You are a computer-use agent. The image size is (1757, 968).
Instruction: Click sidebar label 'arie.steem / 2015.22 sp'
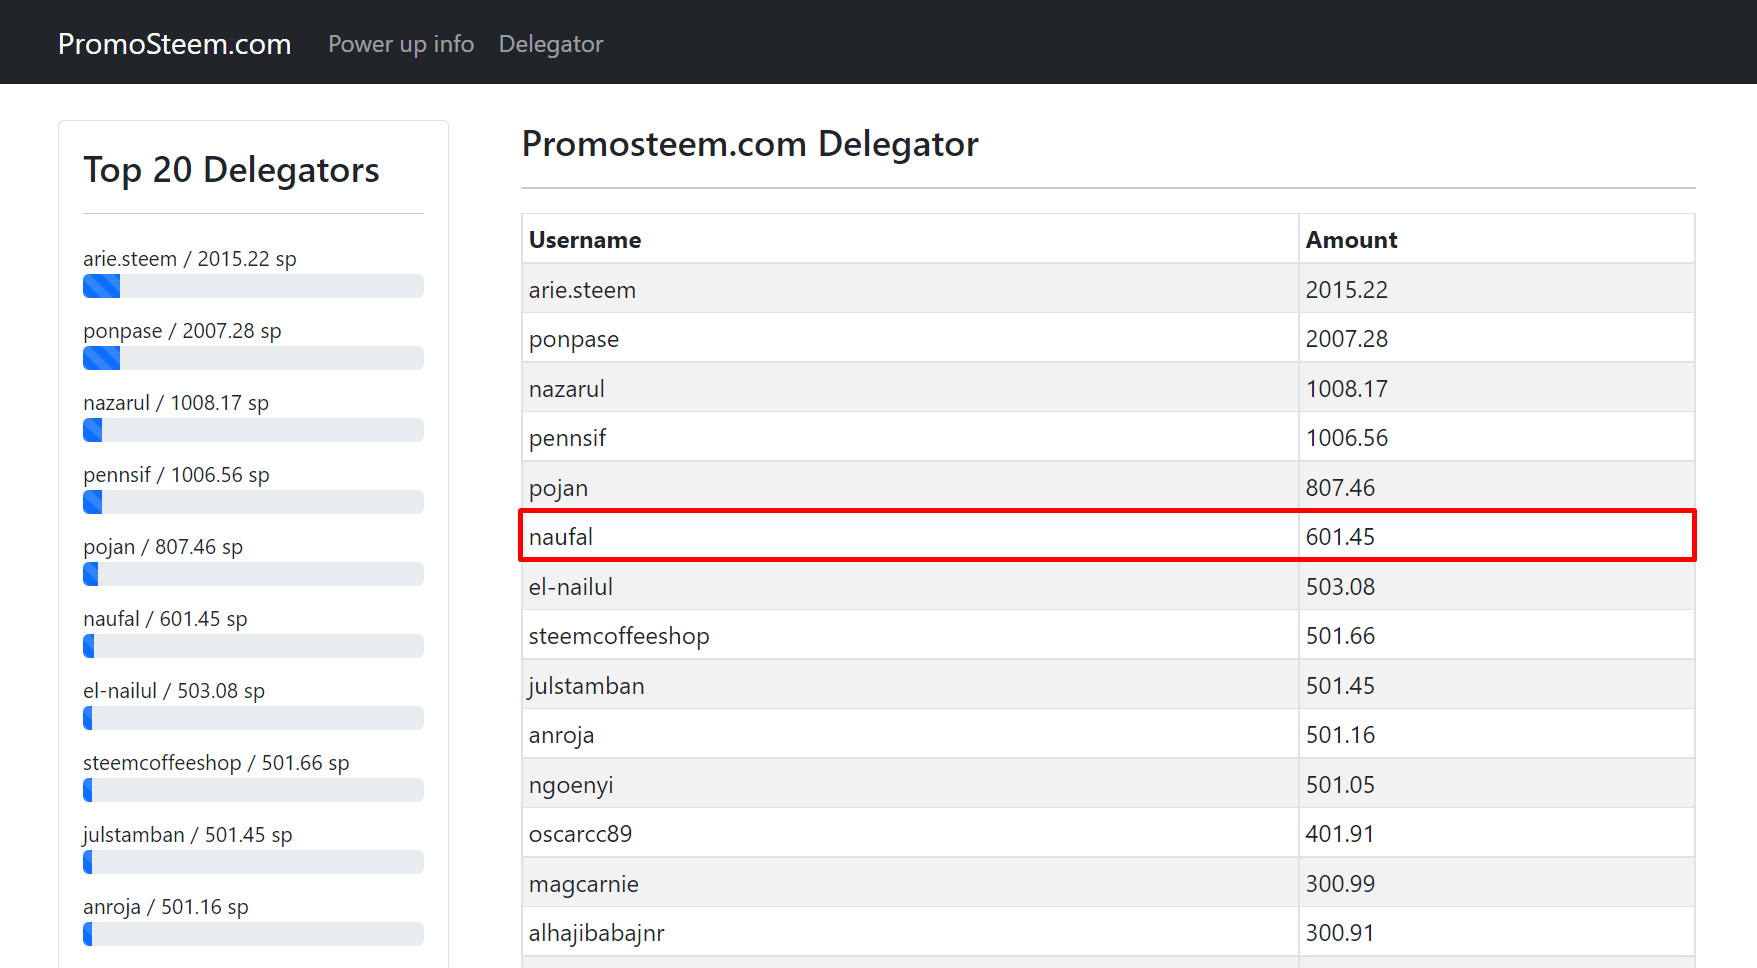(190, 259)
